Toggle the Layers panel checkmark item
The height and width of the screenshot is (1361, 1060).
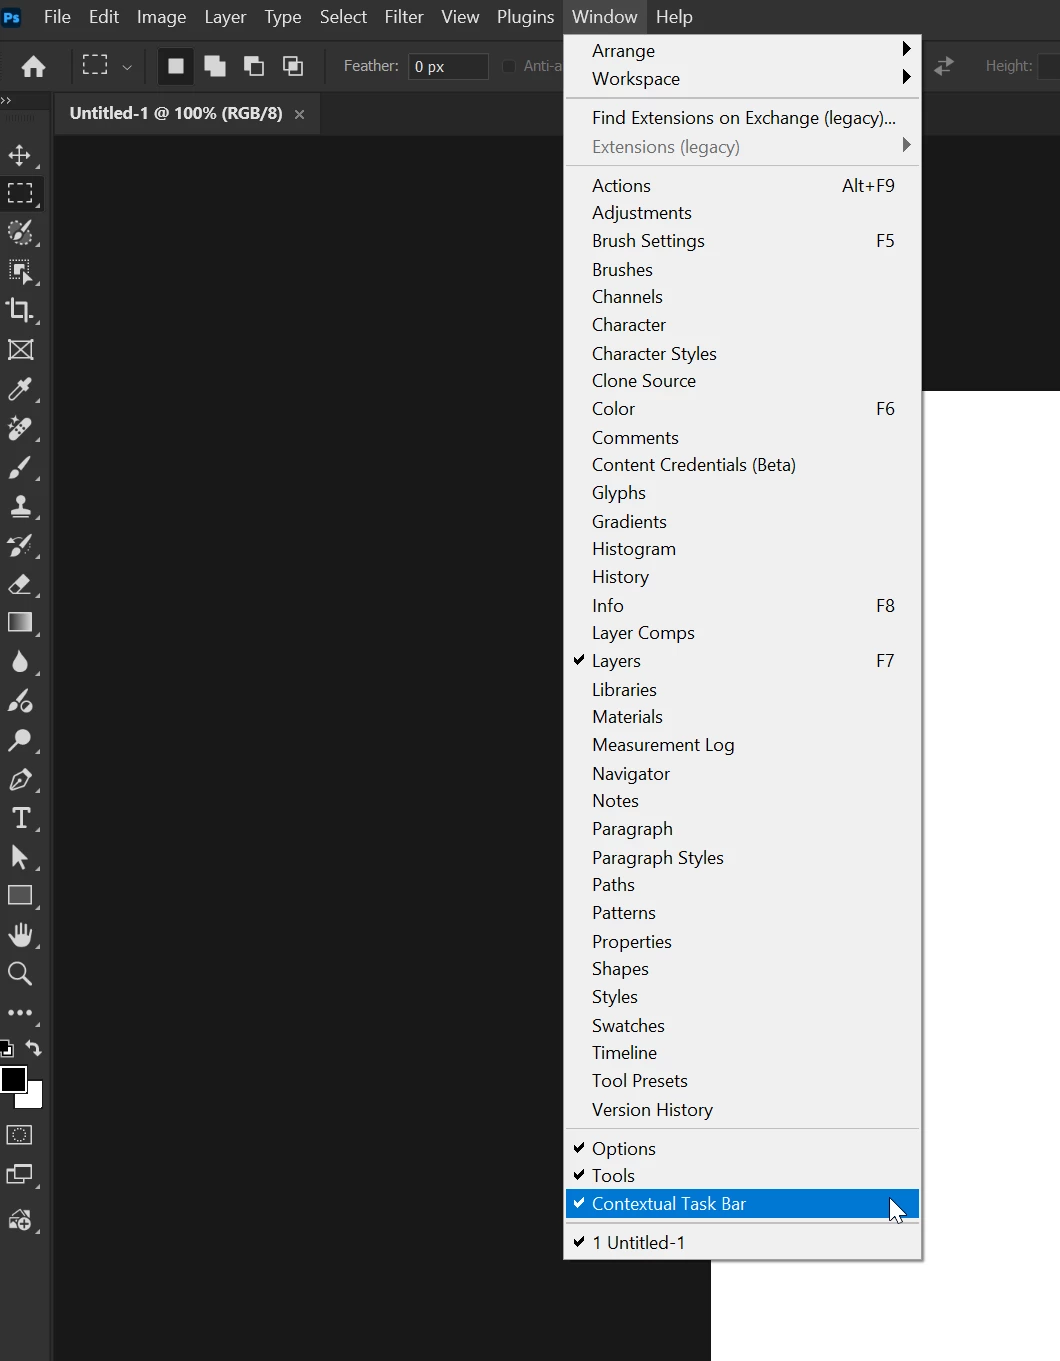tap(742, 661)
